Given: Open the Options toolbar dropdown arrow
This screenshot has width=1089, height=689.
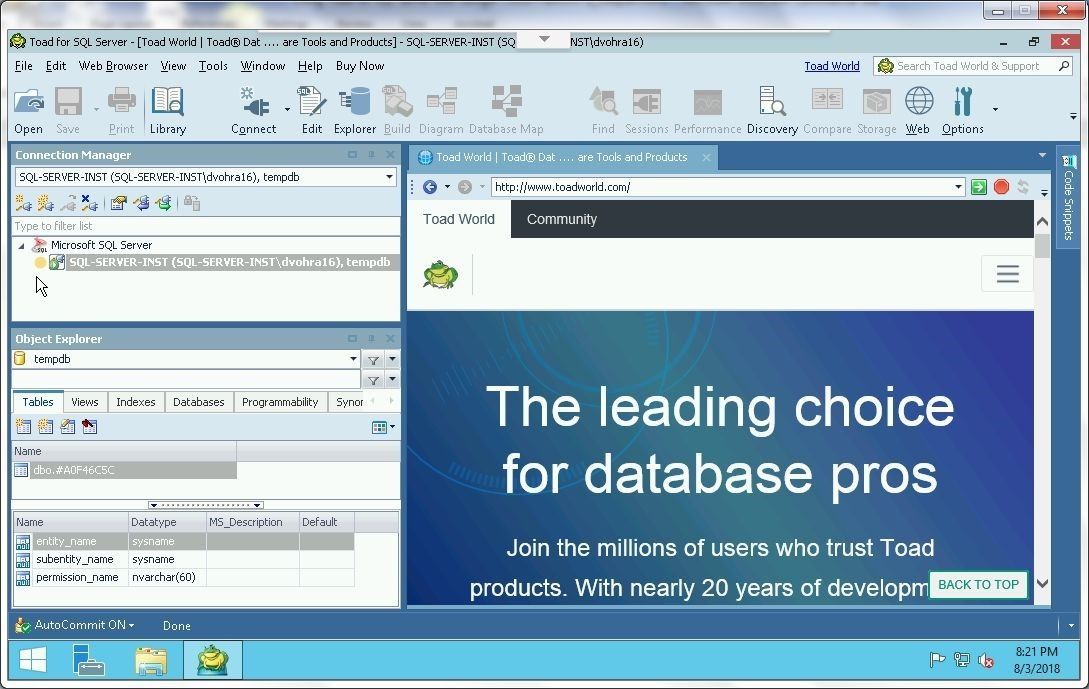Looking at the screenshot, I should (995, 109).
